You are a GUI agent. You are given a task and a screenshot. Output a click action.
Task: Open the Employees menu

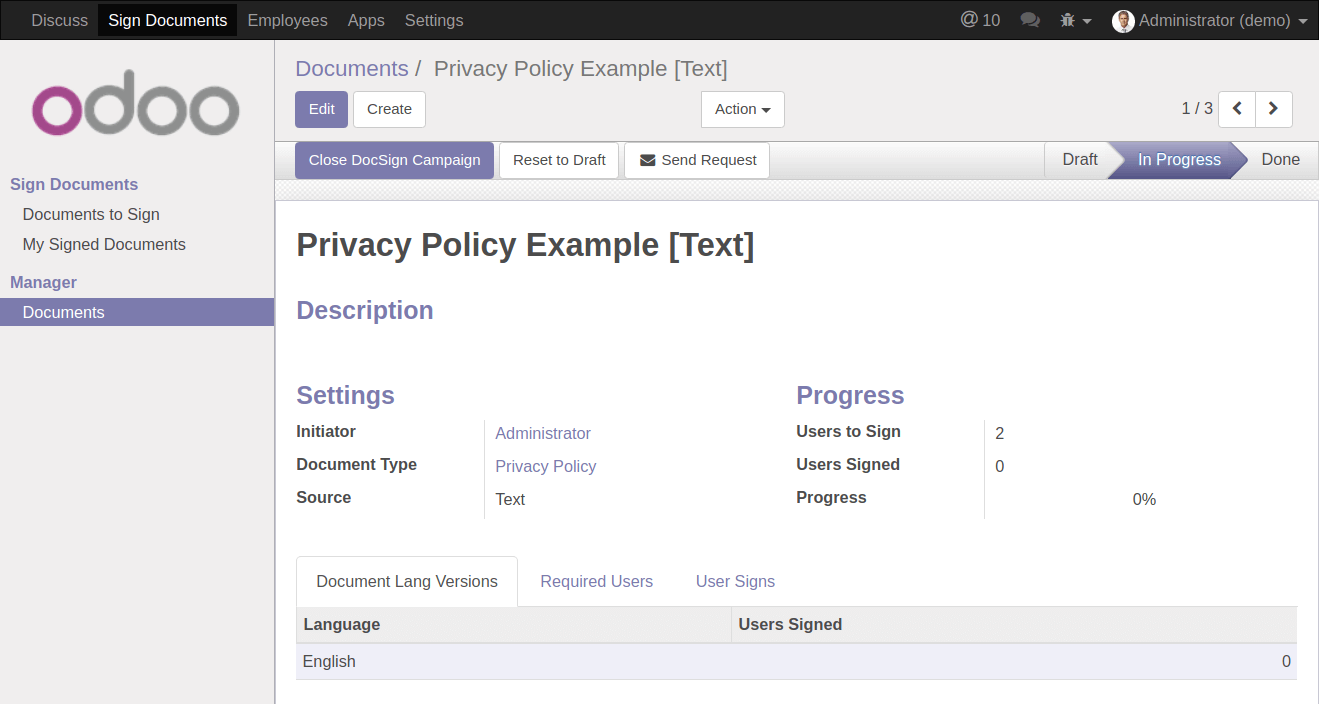287,20
